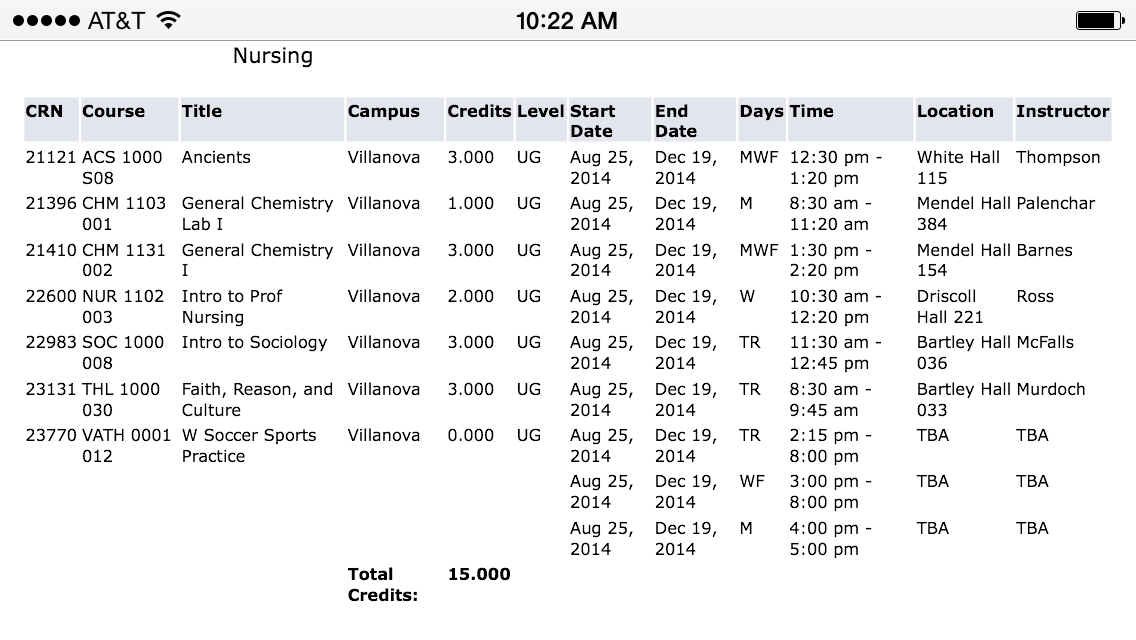
Task: Tap the cellular signal strength dots
Action: (45, 21)
